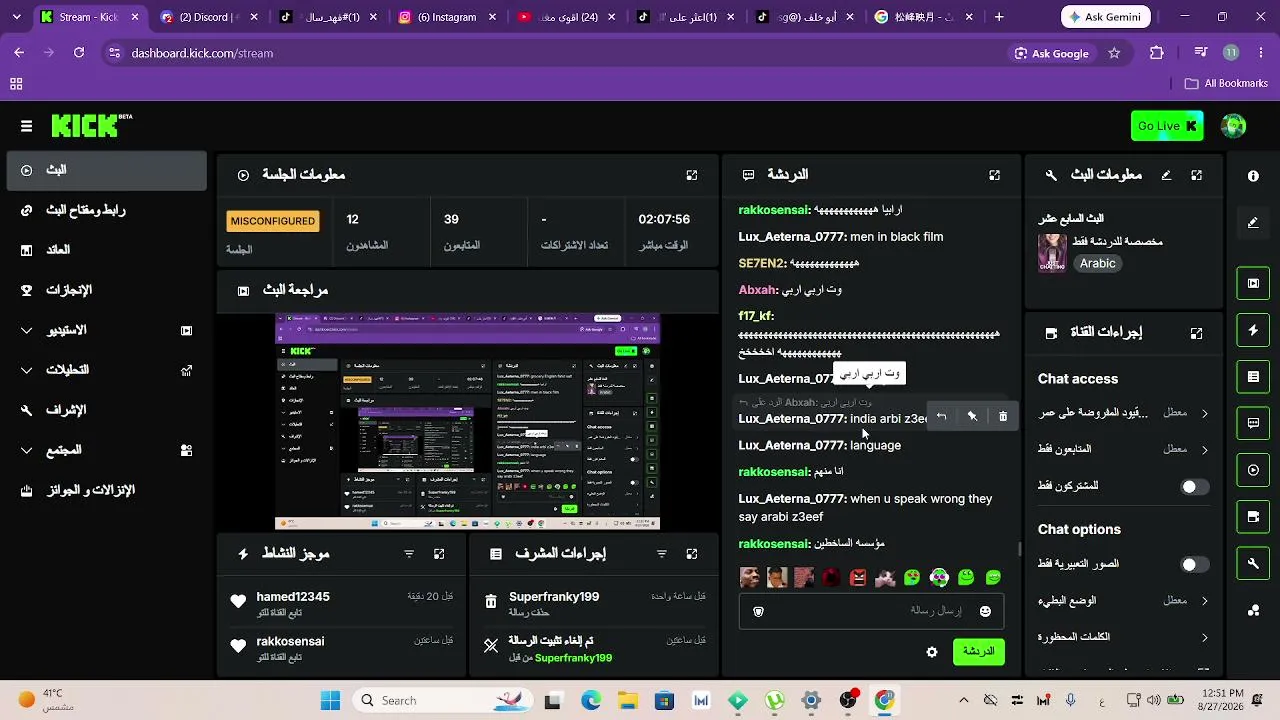The height and width of the screenshot is (720, 1280).
Task: Toggle the stream preview widget in the right rail
Action: click(1253, 283)
